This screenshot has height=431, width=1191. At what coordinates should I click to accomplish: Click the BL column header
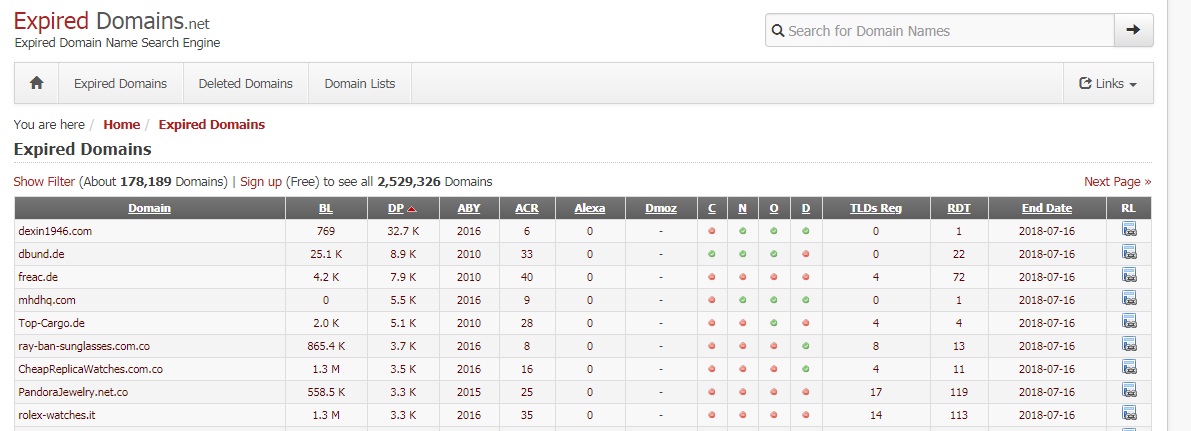[325, 208]
